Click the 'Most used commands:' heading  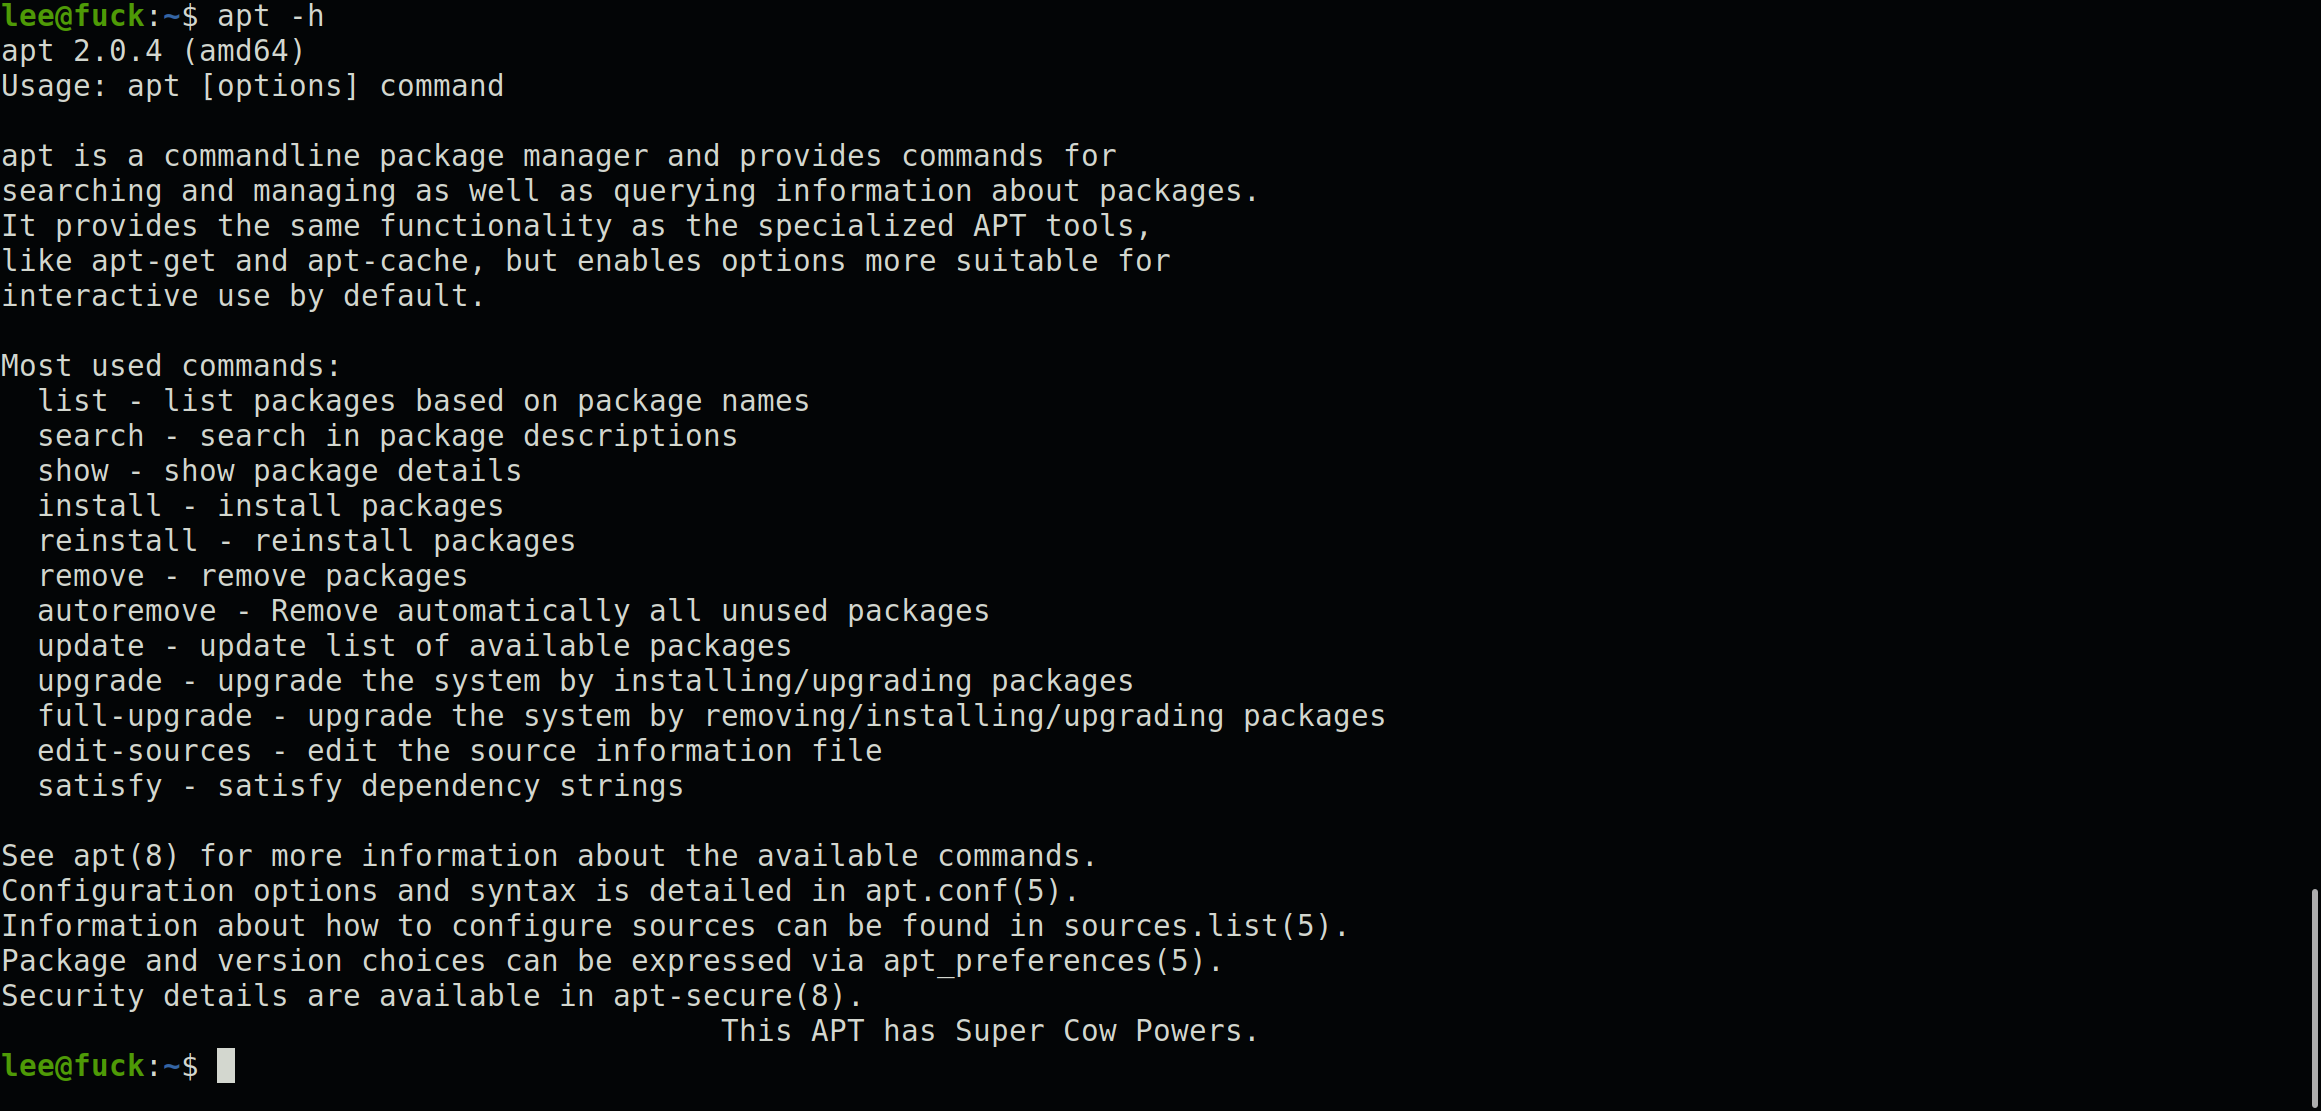pyautogui.click(x=171, y=366)
